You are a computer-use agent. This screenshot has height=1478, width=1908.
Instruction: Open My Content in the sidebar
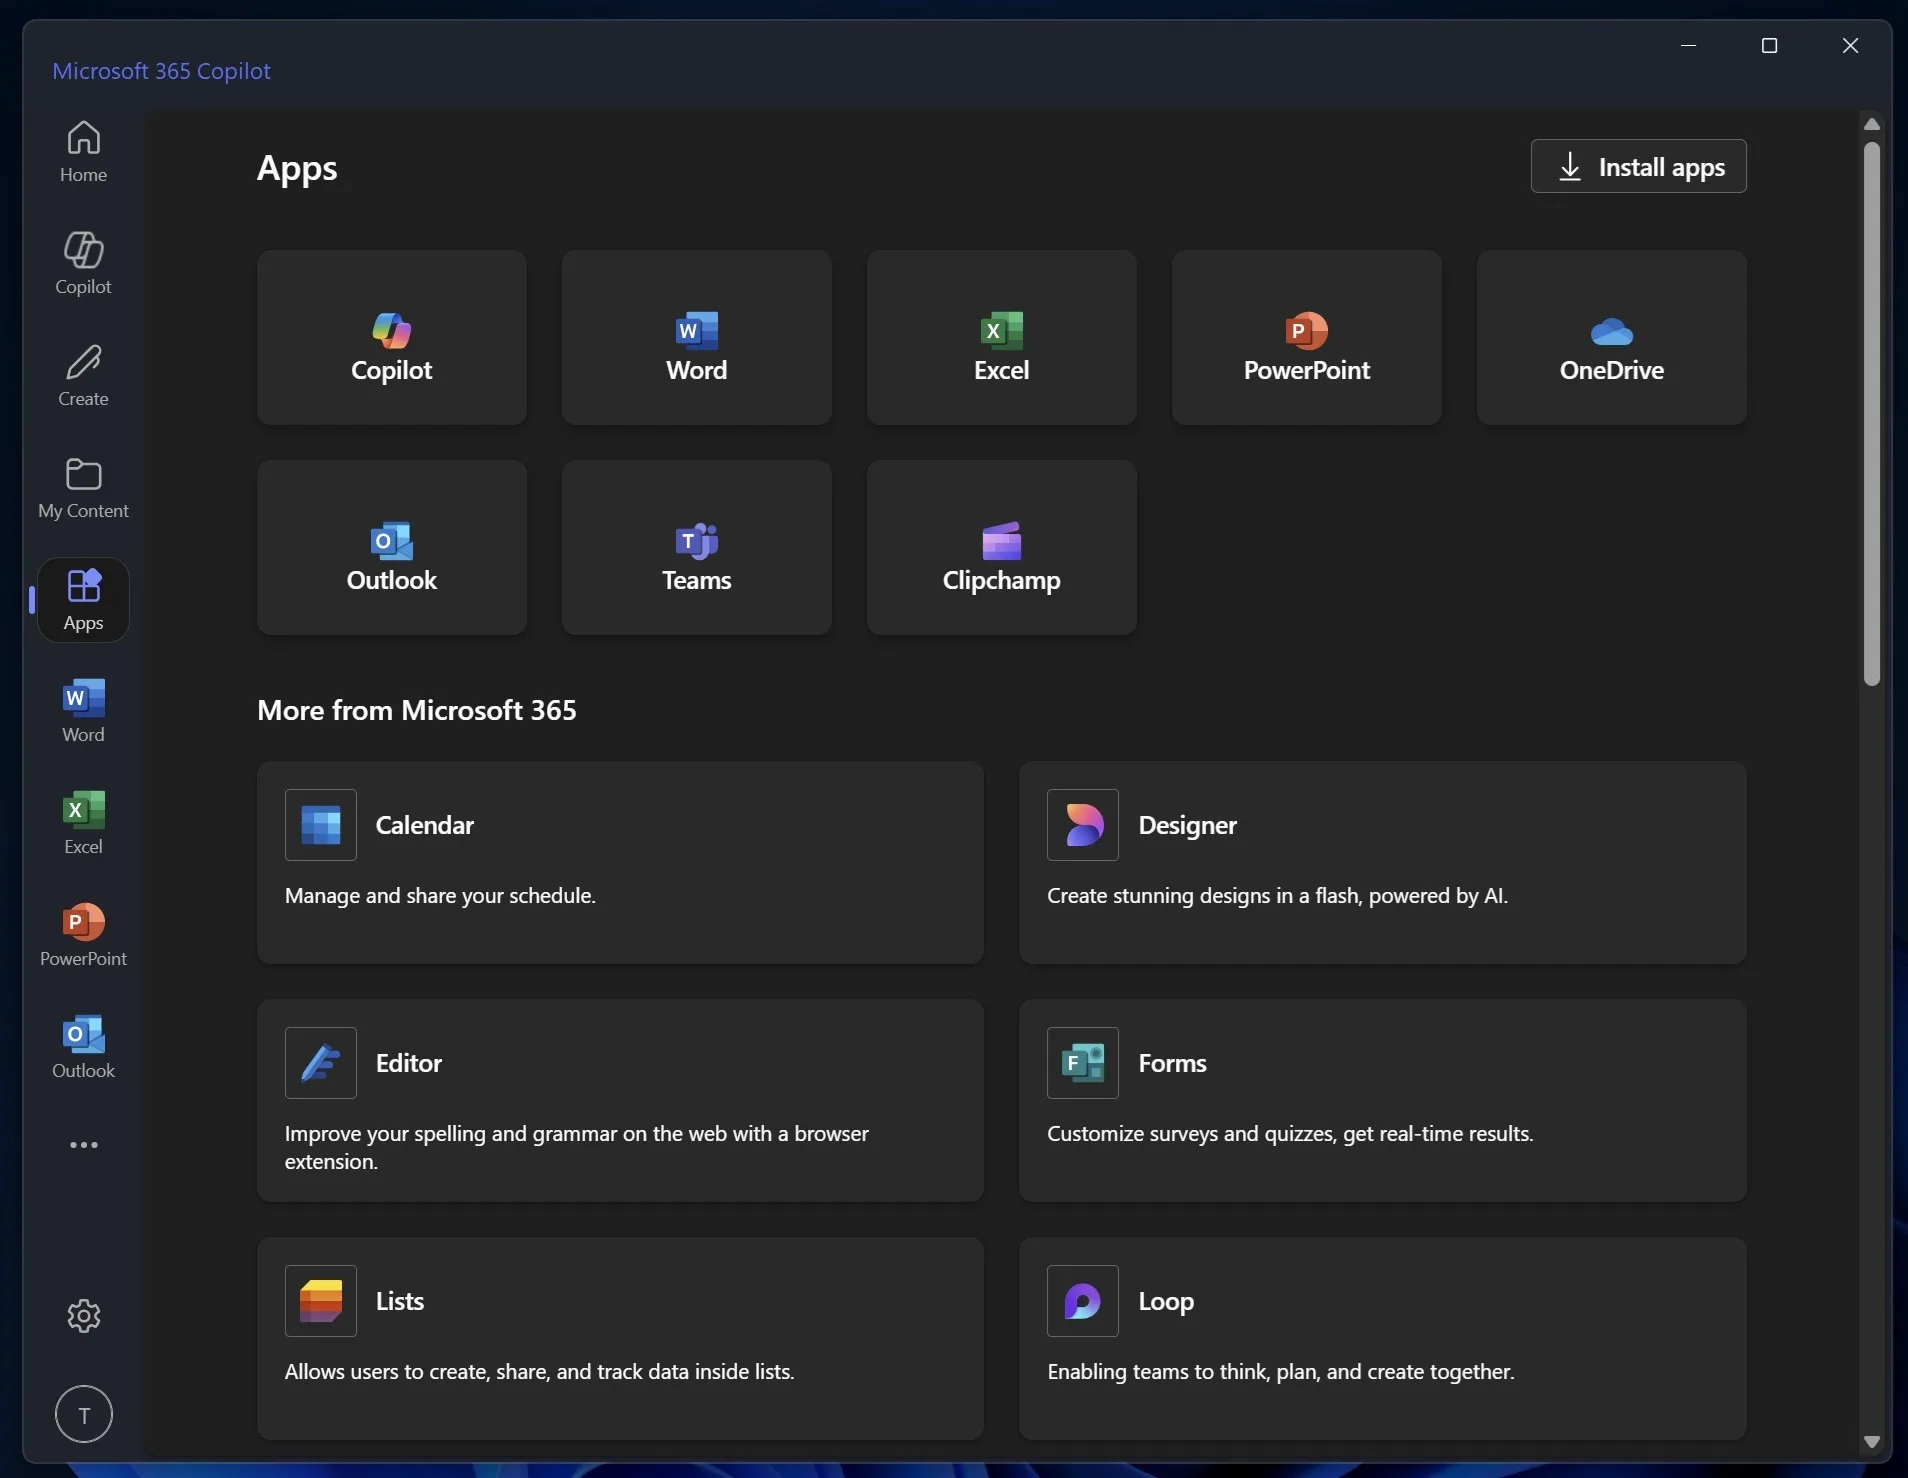pos(83,486)
